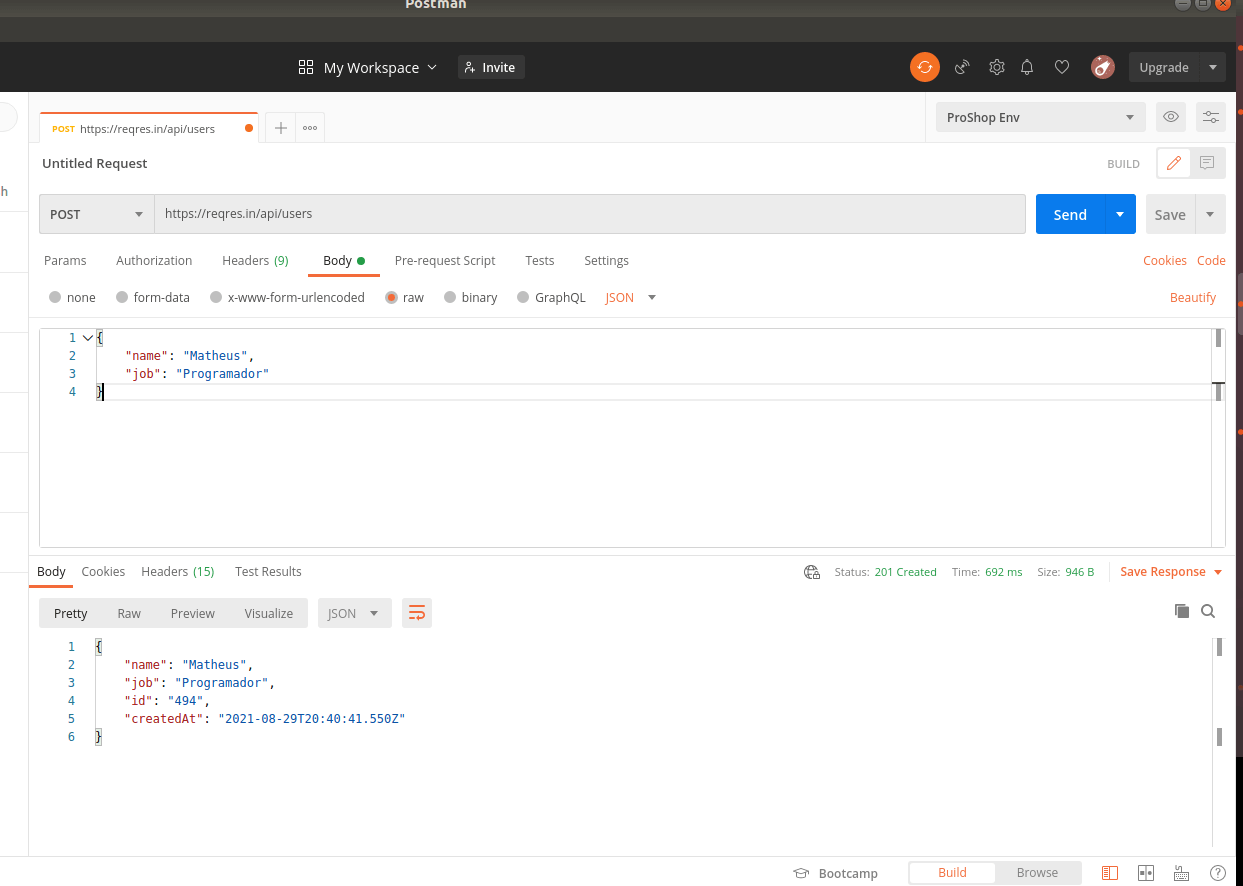Toggle two-pane view icon in status bar

1146,873
